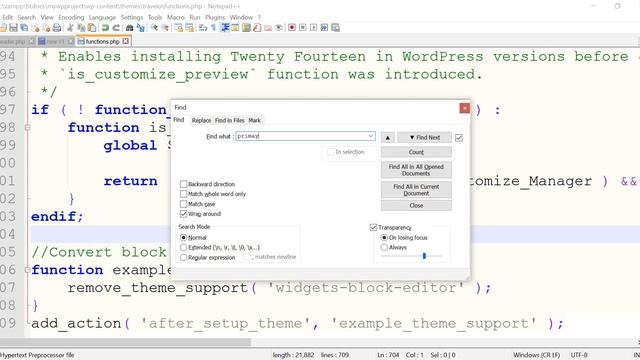Click the Copy toolbar icon
Screen dimensions: 640x360
tap(81, 28)
